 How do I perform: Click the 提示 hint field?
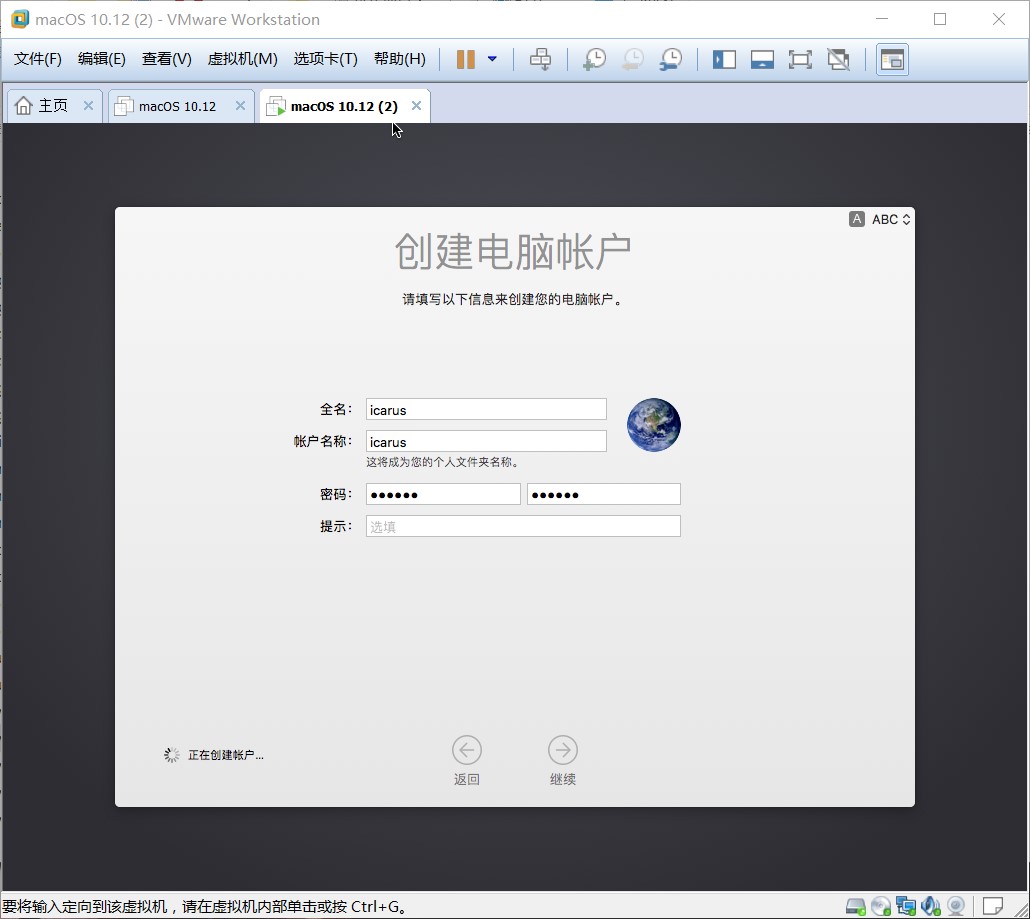[523, 526]
